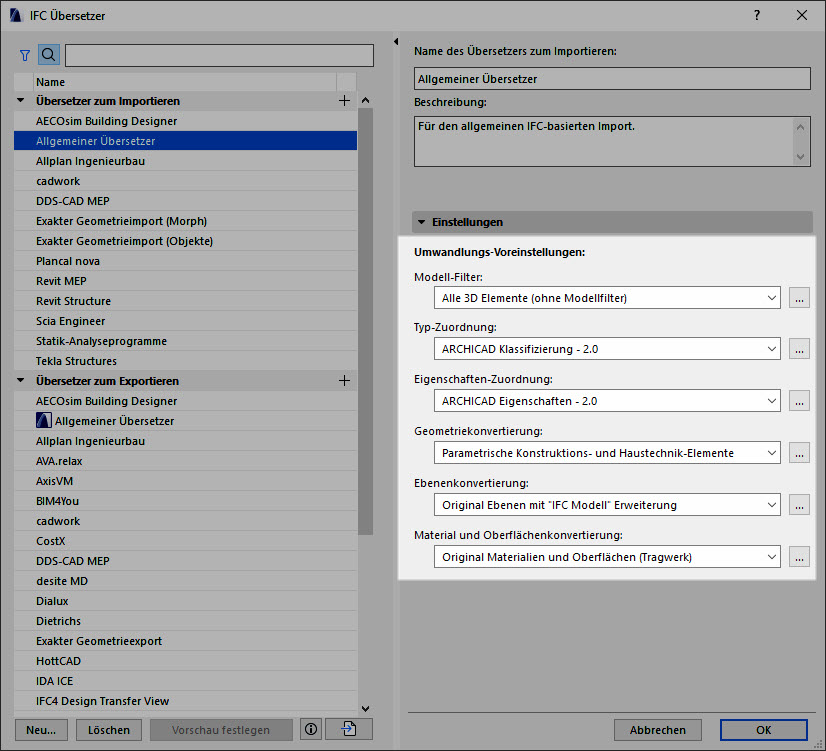This screenshot has width=826, height=751.
Task: Select Exakter Geometrieexport translator
Action: [185, 641]
